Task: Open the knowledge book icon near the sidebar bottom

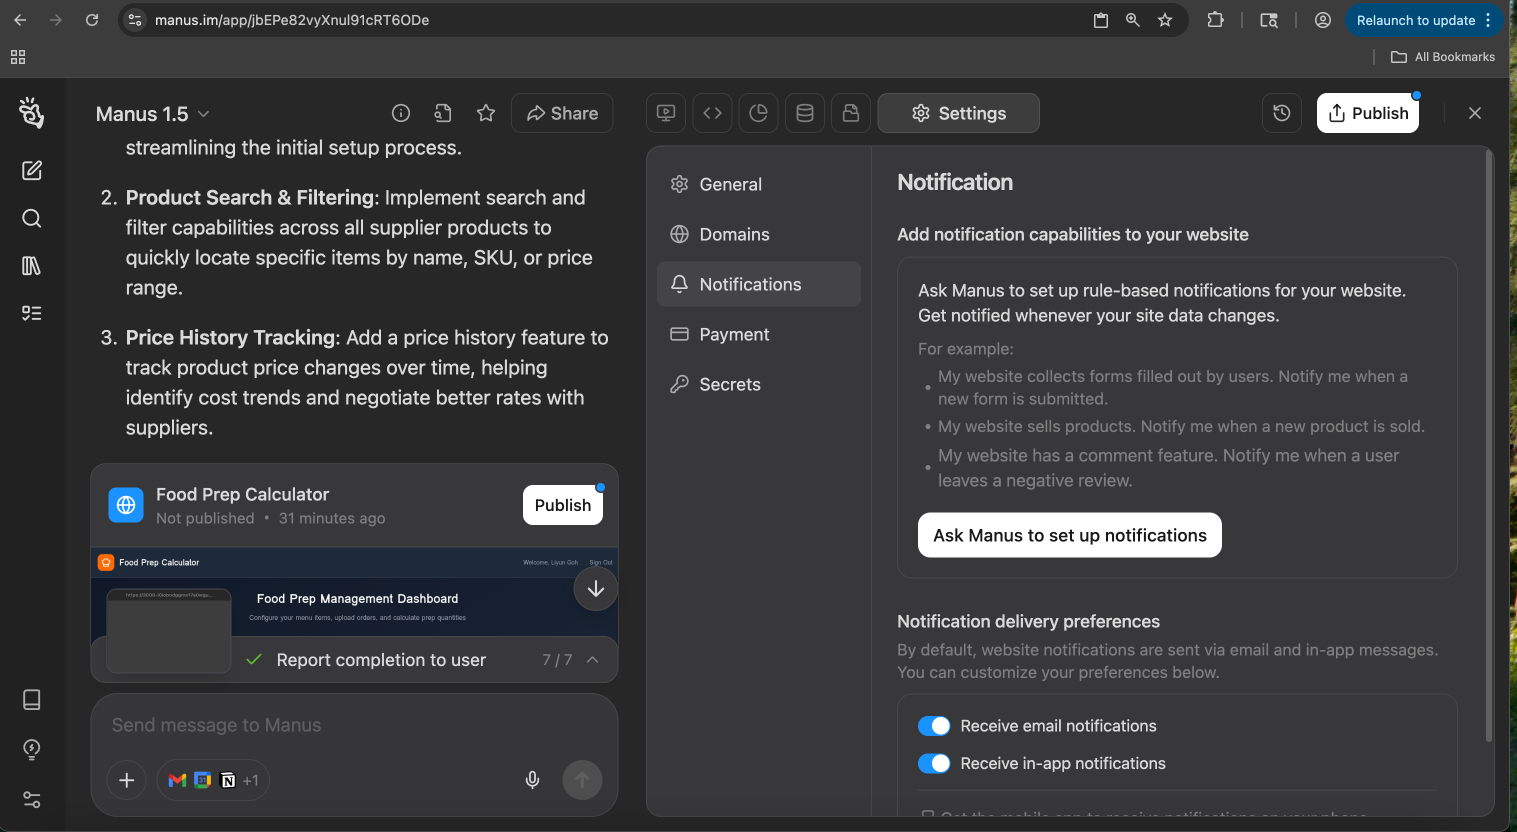Action: click(x=32, y=699)
